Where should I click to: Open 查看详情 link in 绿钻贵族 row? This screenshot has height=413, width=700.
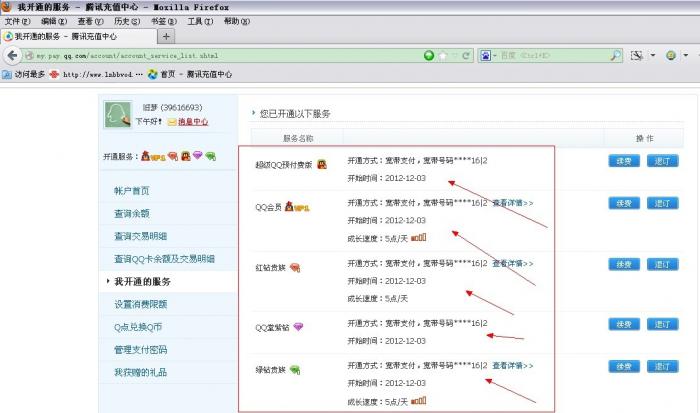512,366
